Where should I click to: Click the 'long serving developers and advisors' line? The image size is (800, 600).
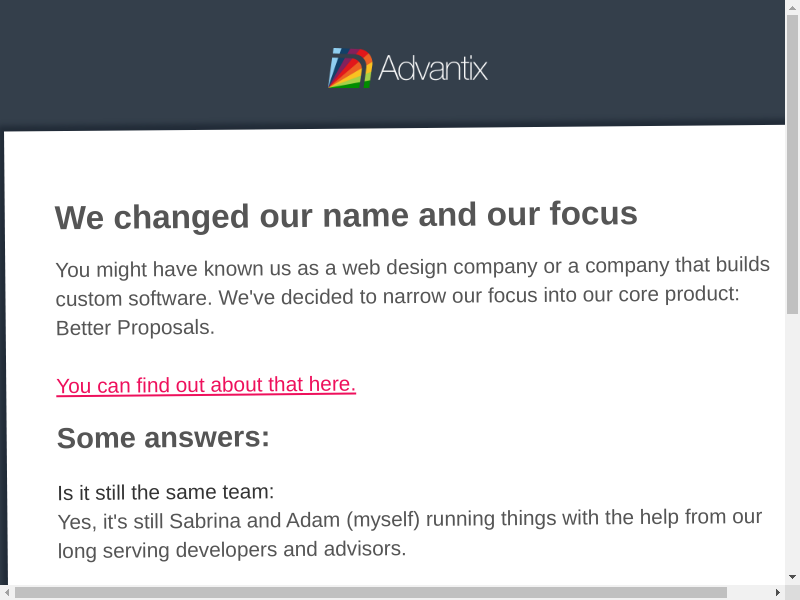coord(231,550)
